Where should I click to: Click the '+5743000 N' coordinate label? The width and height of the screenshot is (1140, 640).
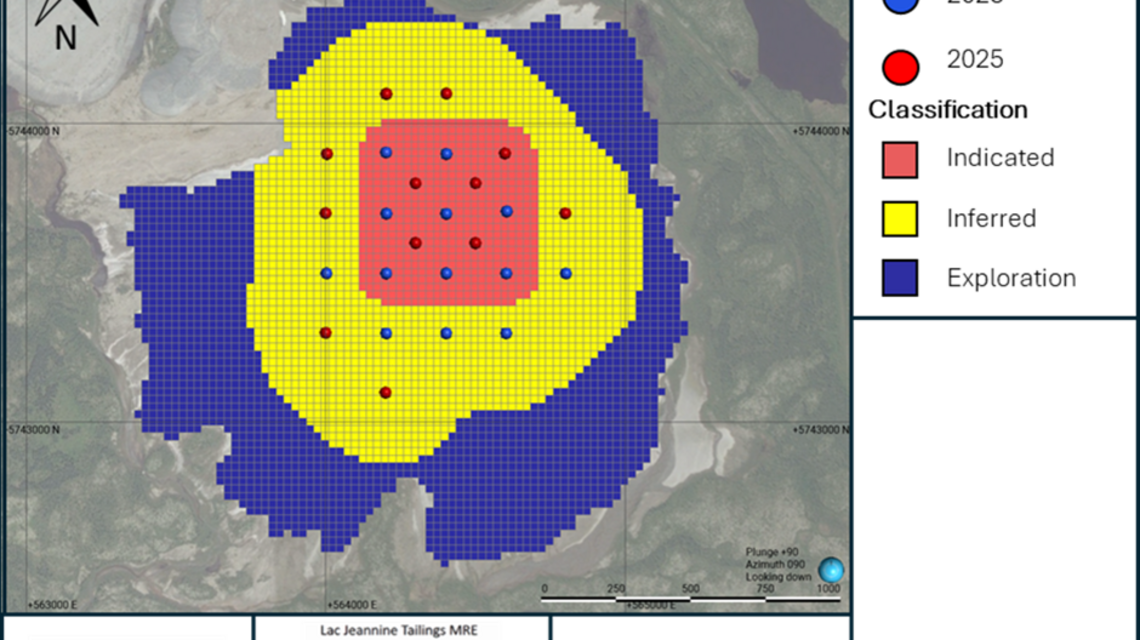pos(820,430)
